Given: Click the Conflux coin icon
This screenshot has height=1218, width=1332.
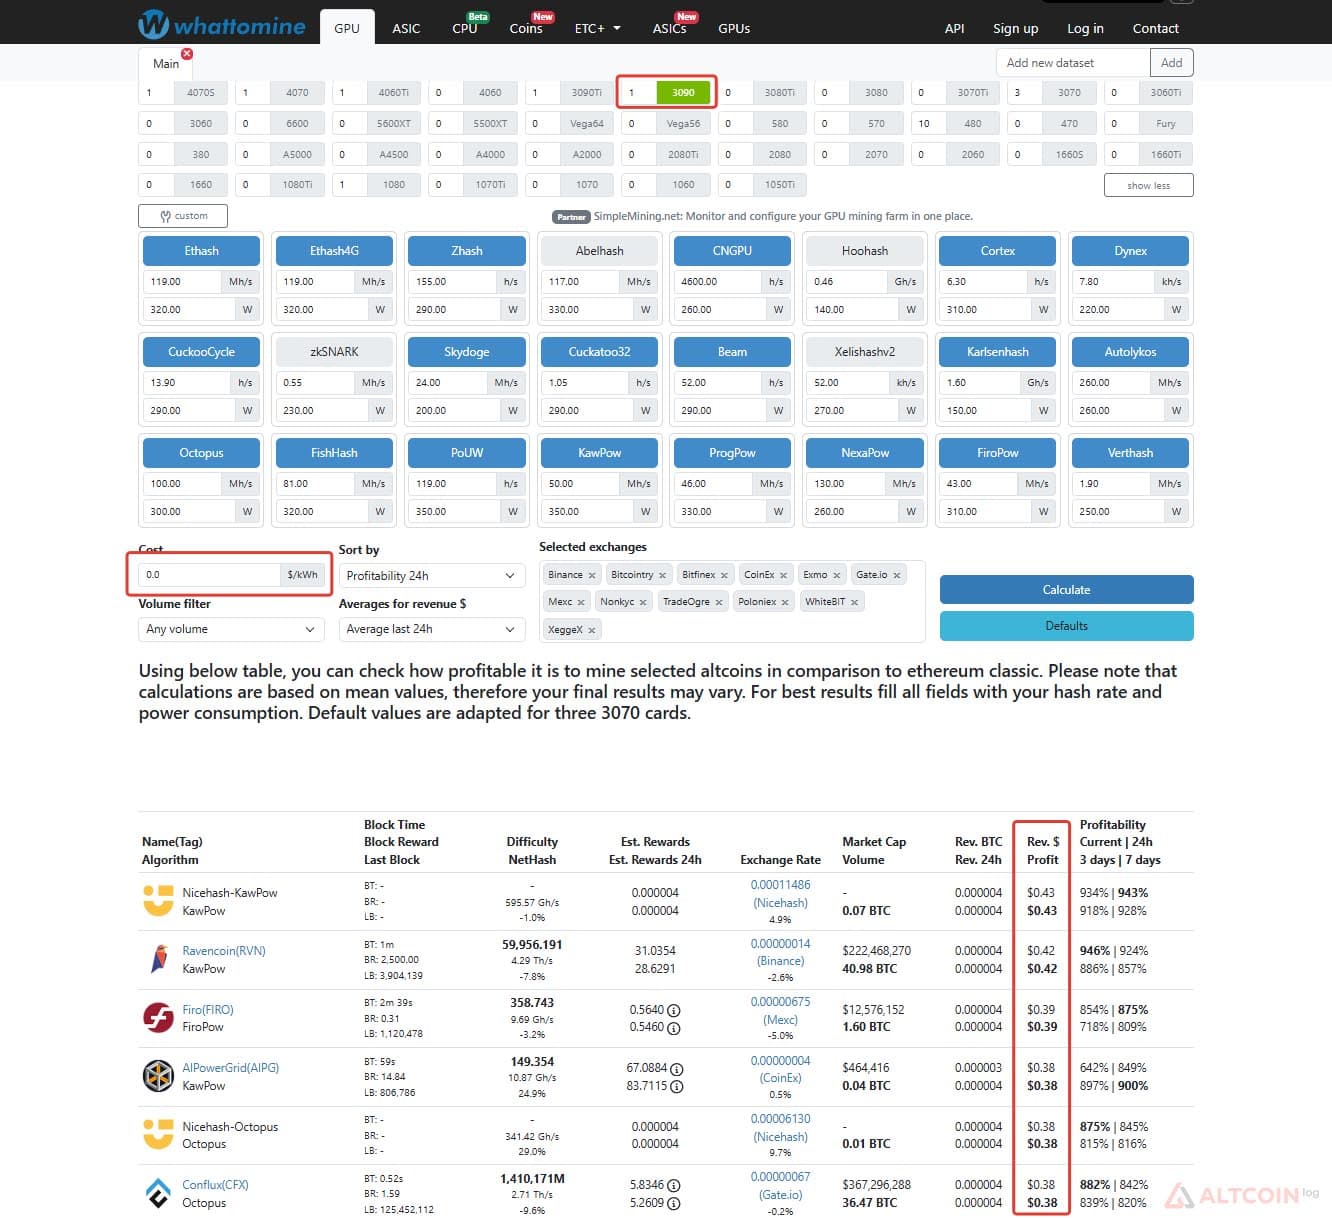Looking at the screenshot, I should click(158, 1193).
